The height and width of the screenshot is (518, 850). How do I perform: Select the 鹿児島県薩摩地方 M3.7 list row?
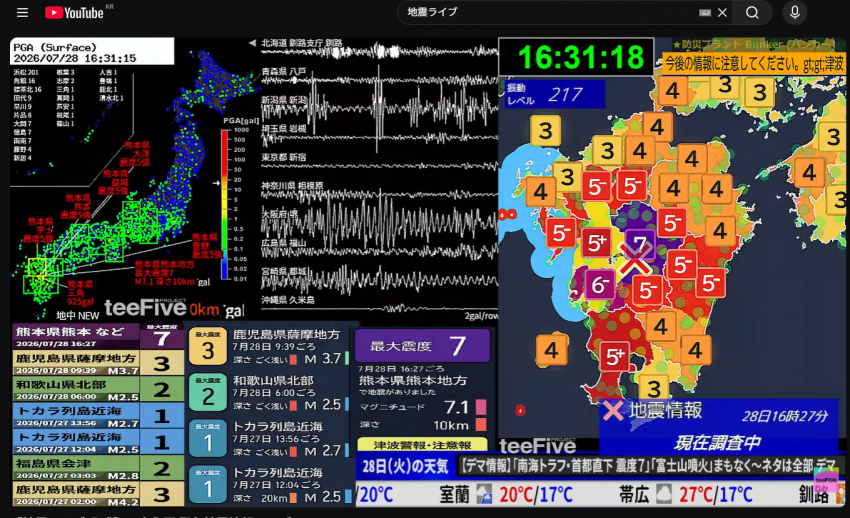98,363
